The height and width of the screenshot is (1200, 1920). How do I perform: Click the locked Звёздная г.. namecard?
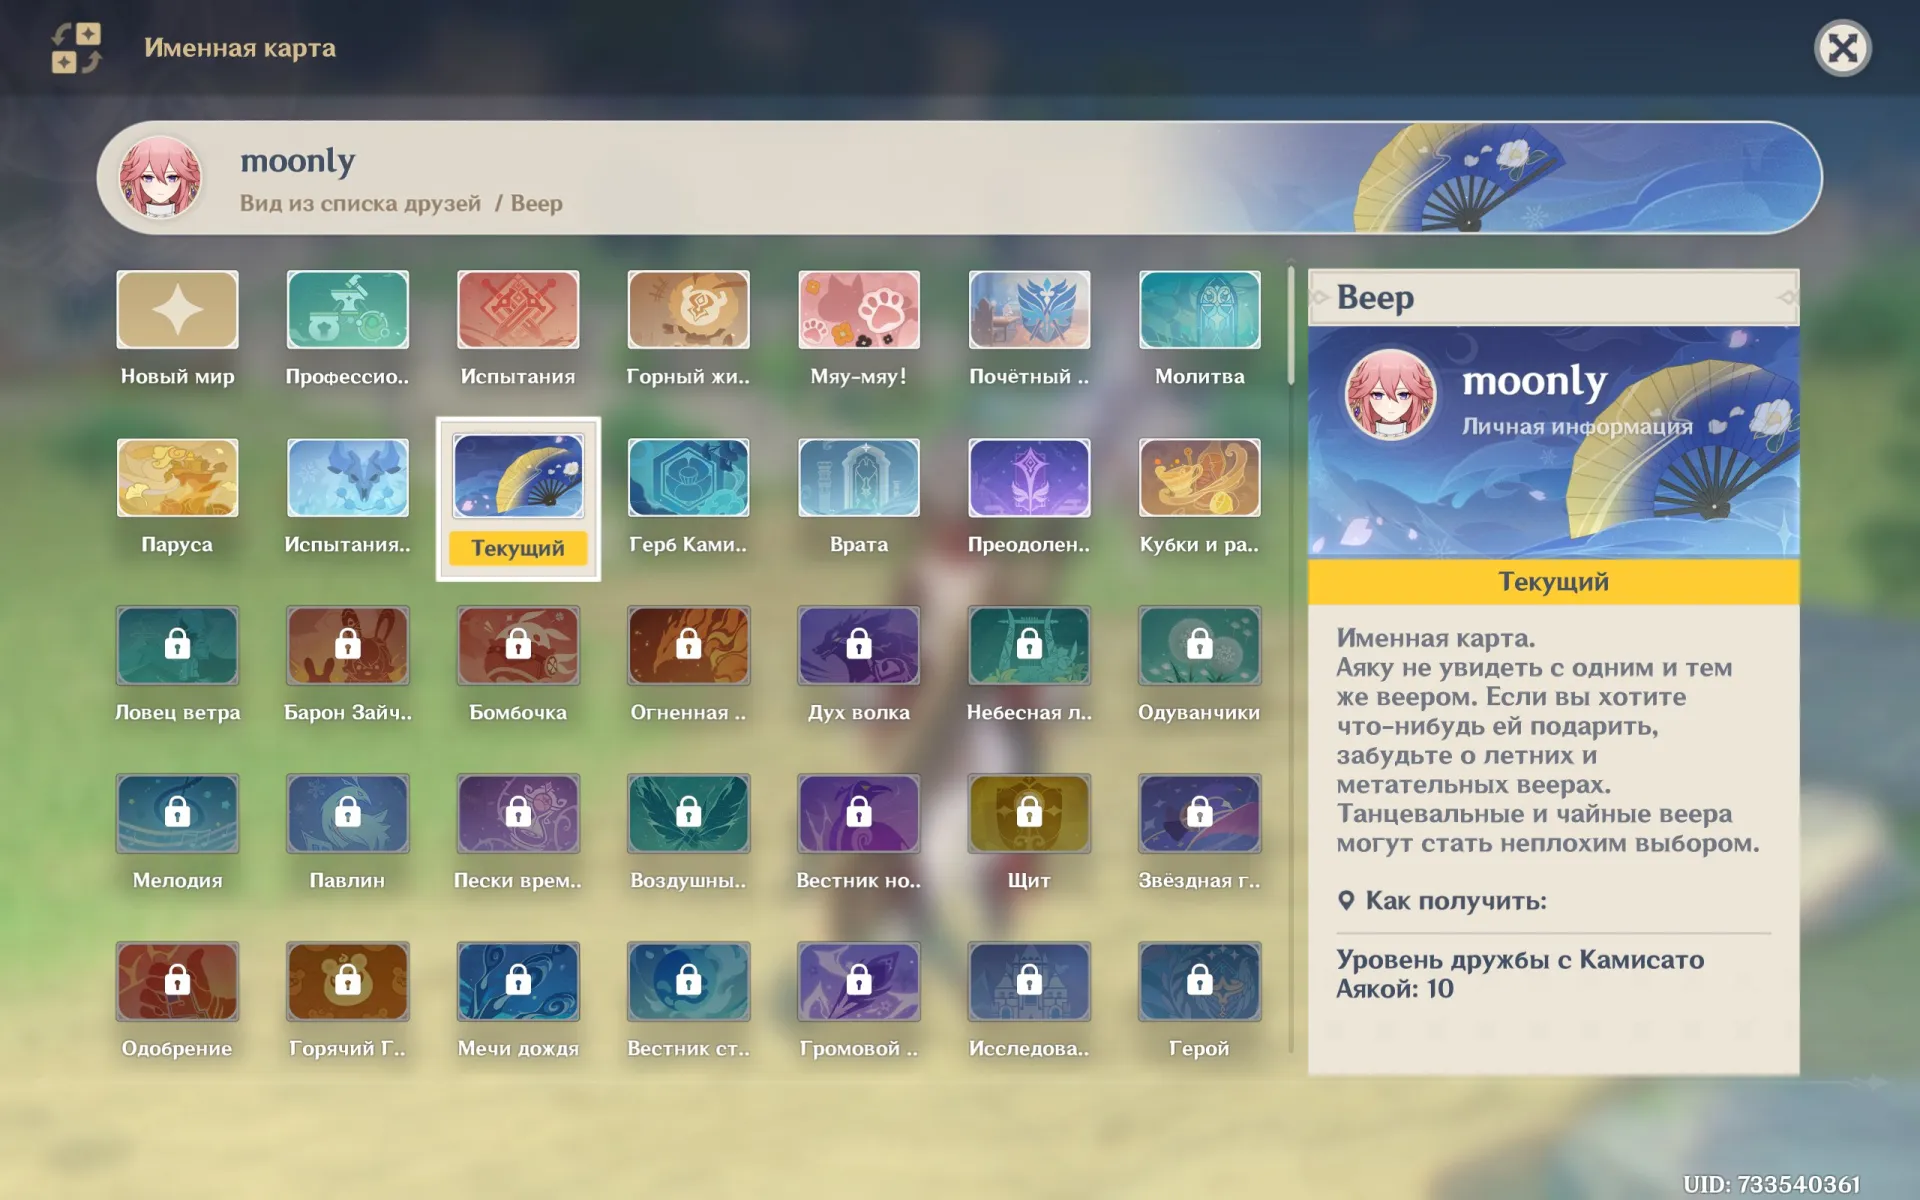1200,814
